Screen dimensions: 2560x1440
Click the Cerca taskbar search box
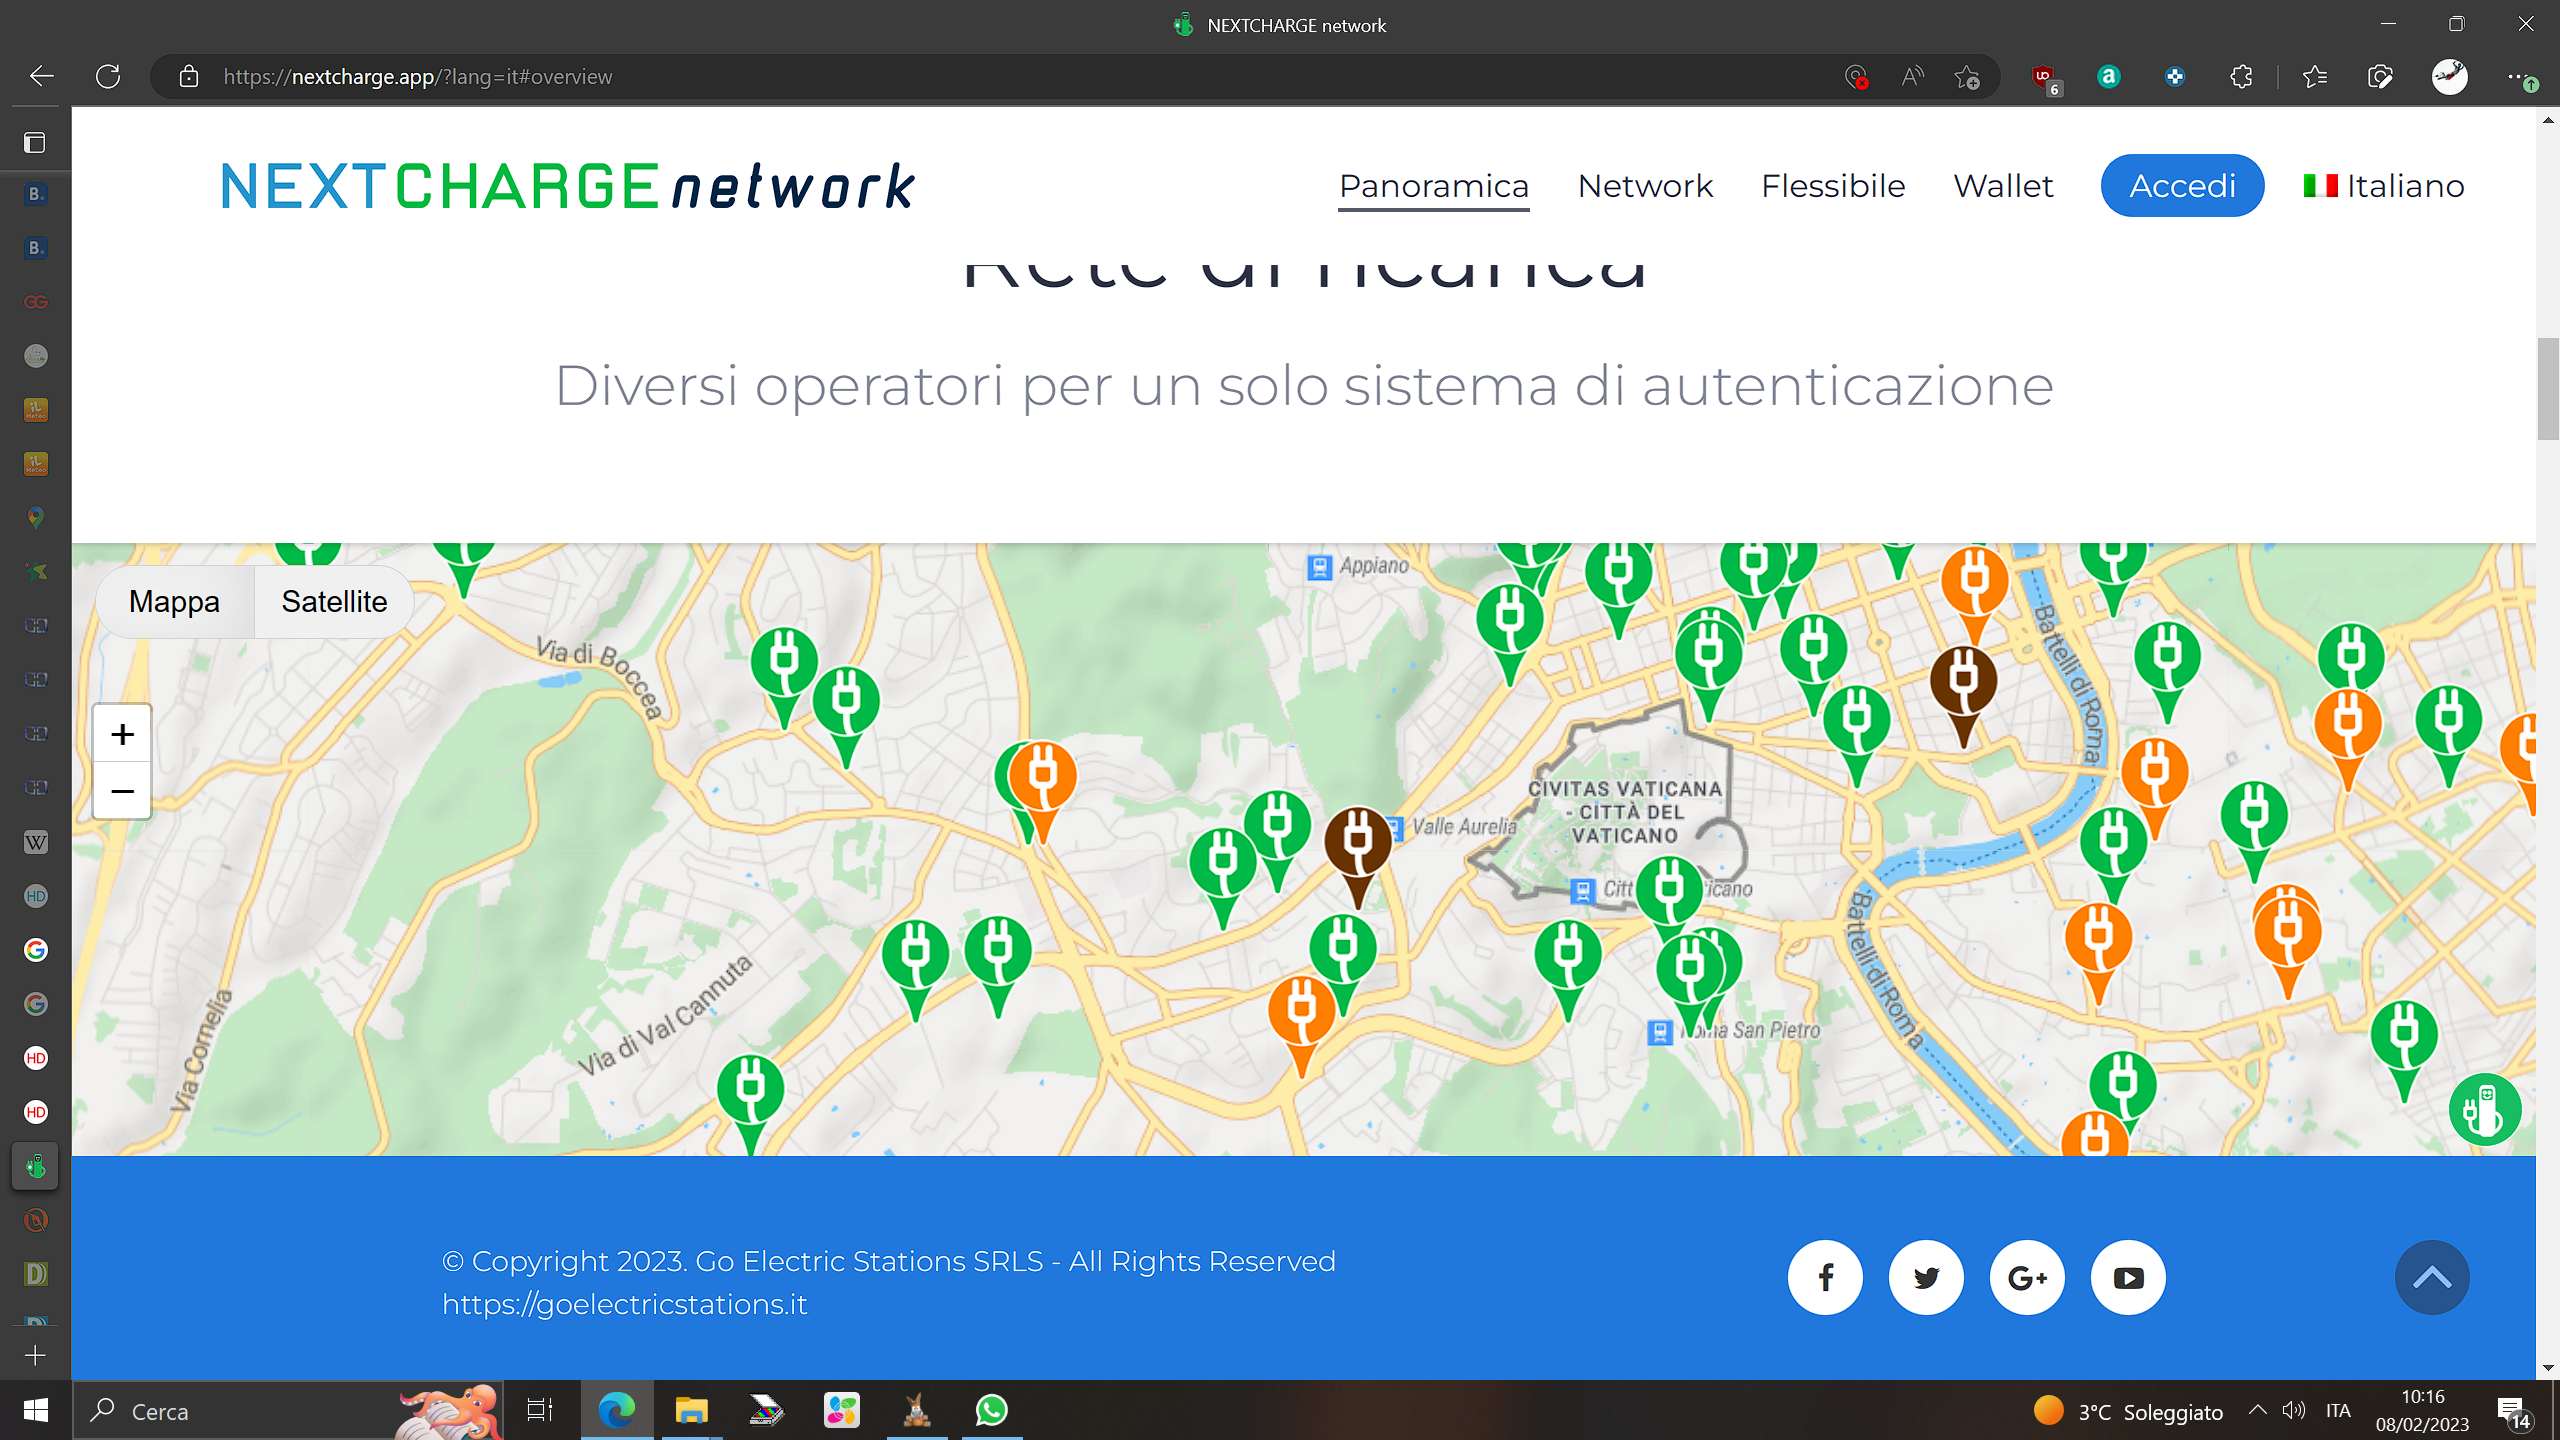tap(288, 1411)
